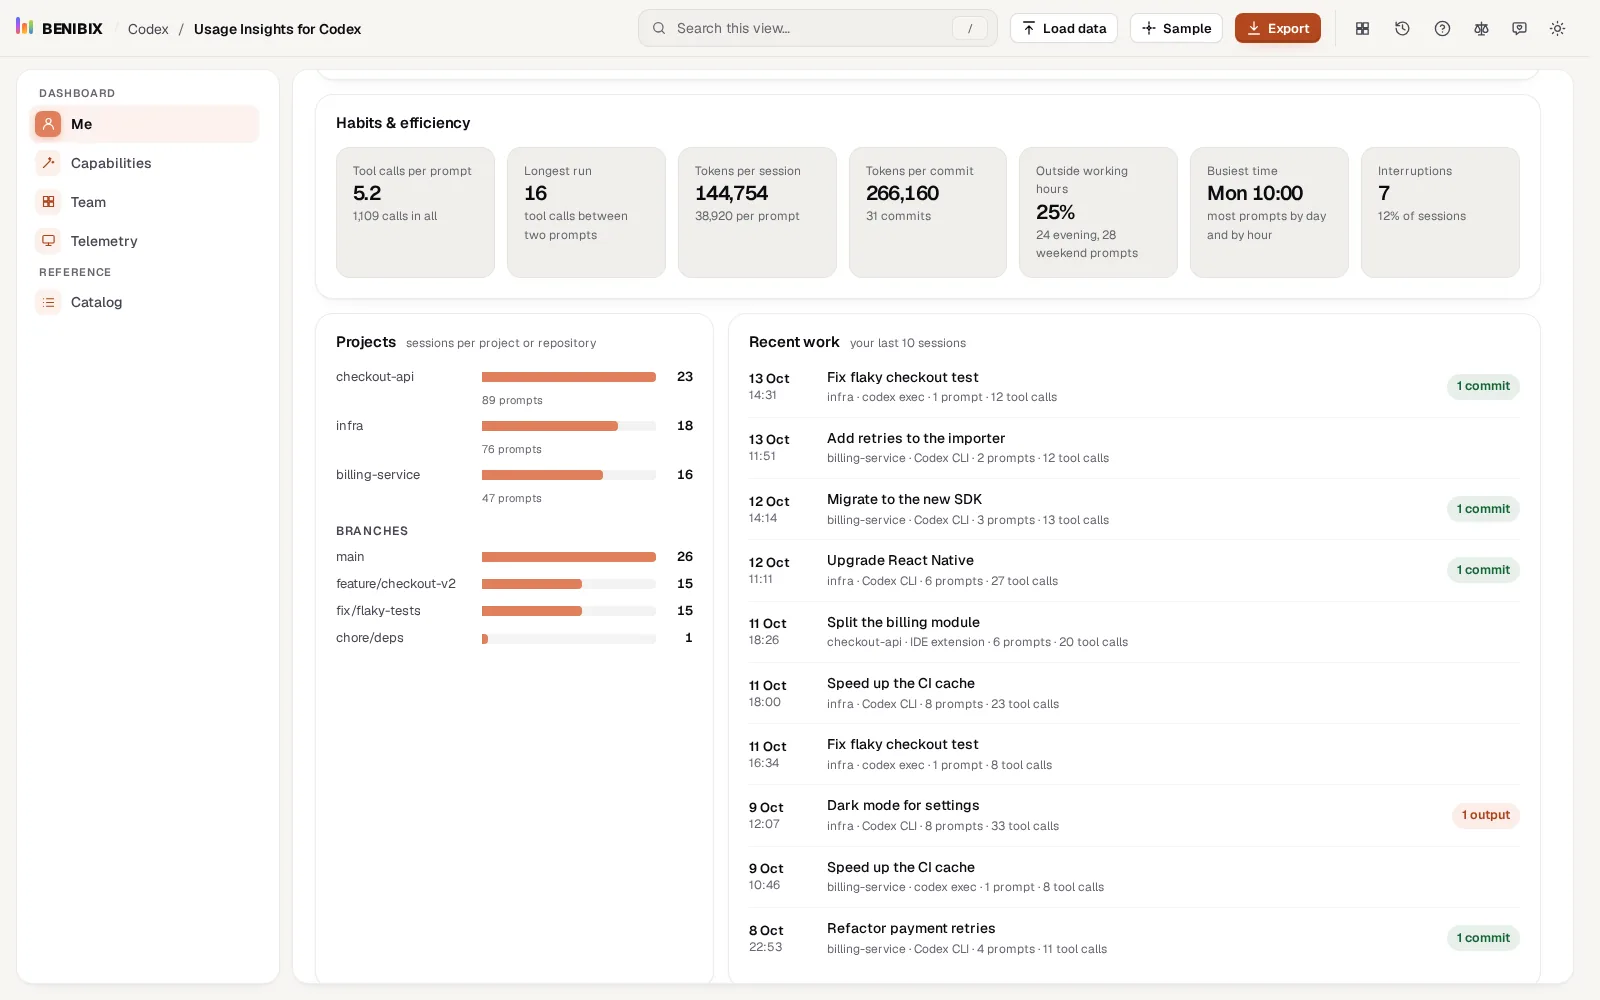The image size is (1600, 1000).
Task: Go to the Team label in sidebar
Action: tap(88, 202)
